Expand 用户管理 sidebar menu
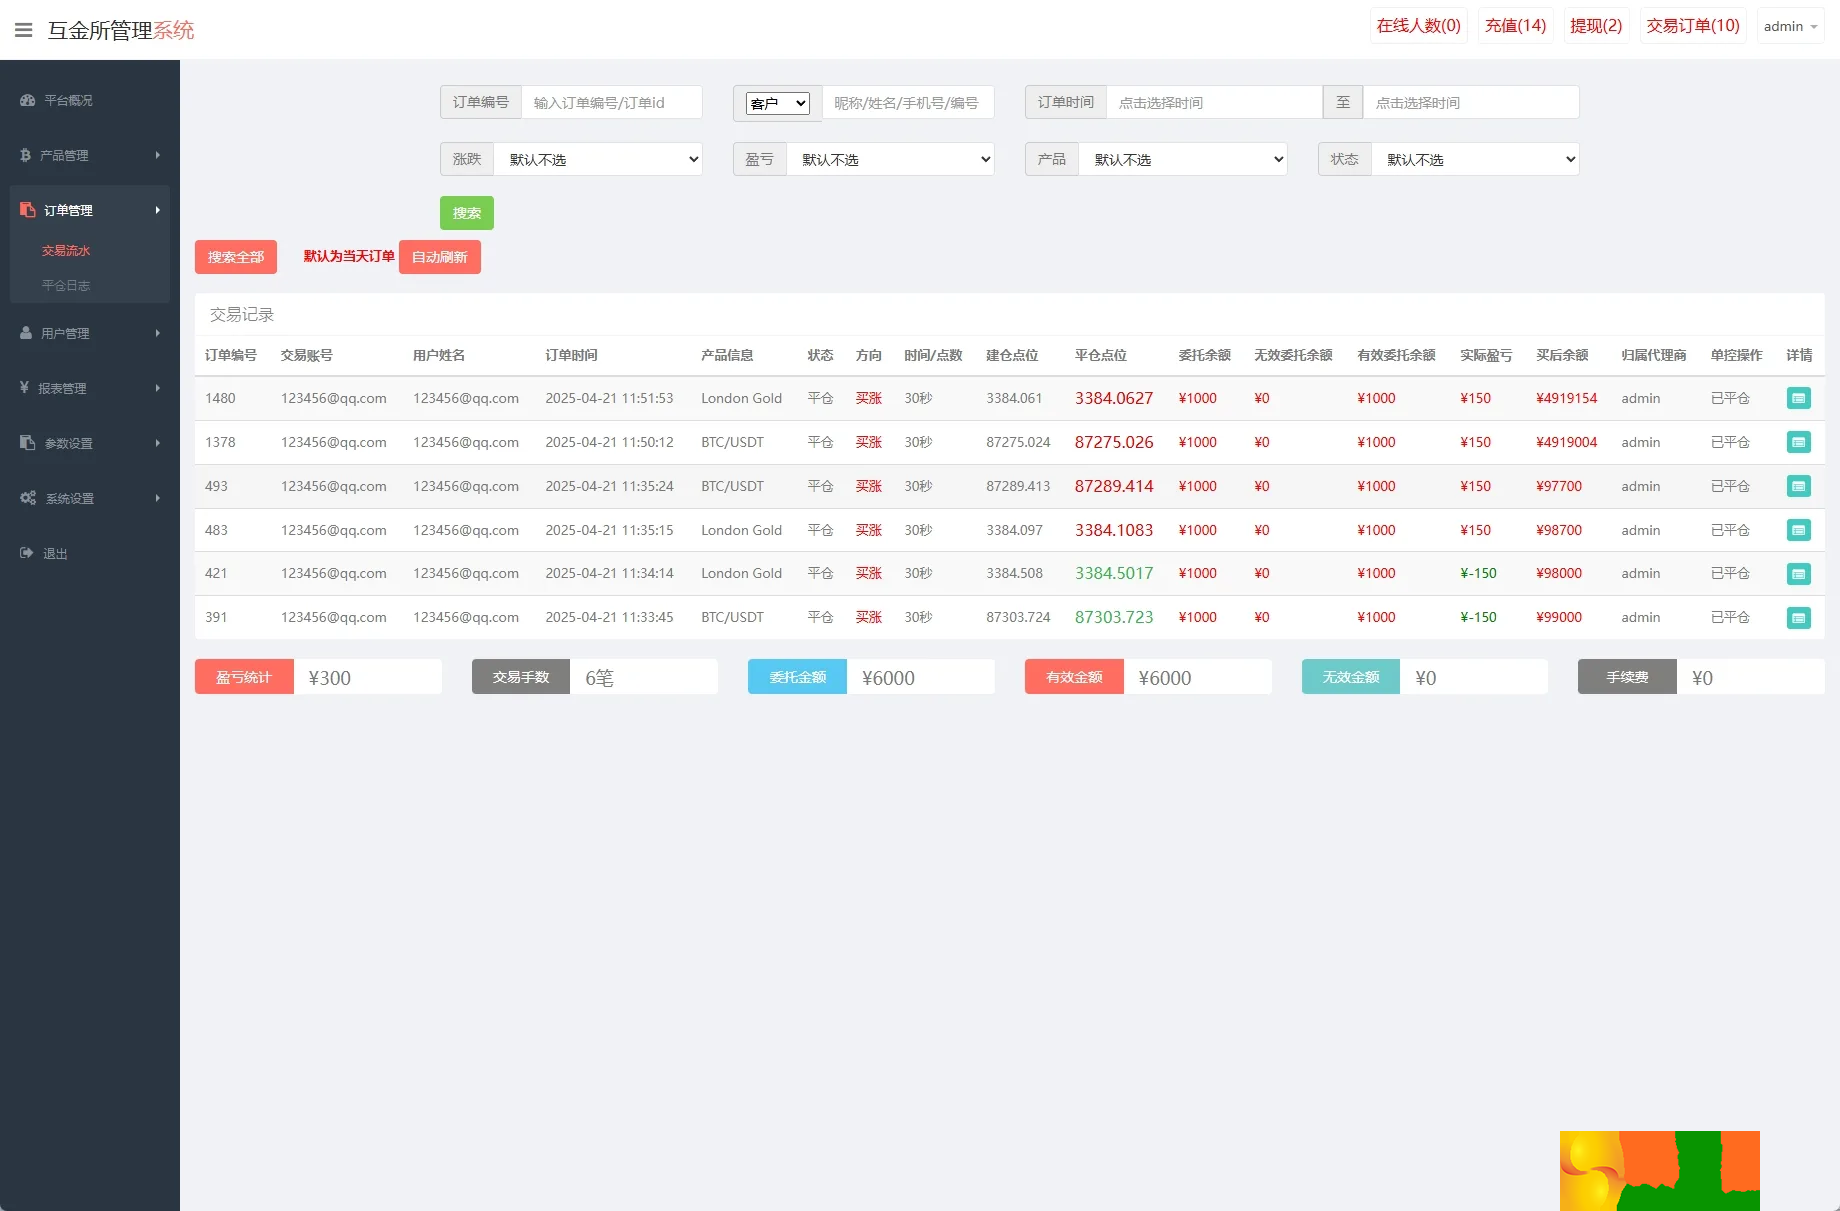 click(x=90, y=333)
